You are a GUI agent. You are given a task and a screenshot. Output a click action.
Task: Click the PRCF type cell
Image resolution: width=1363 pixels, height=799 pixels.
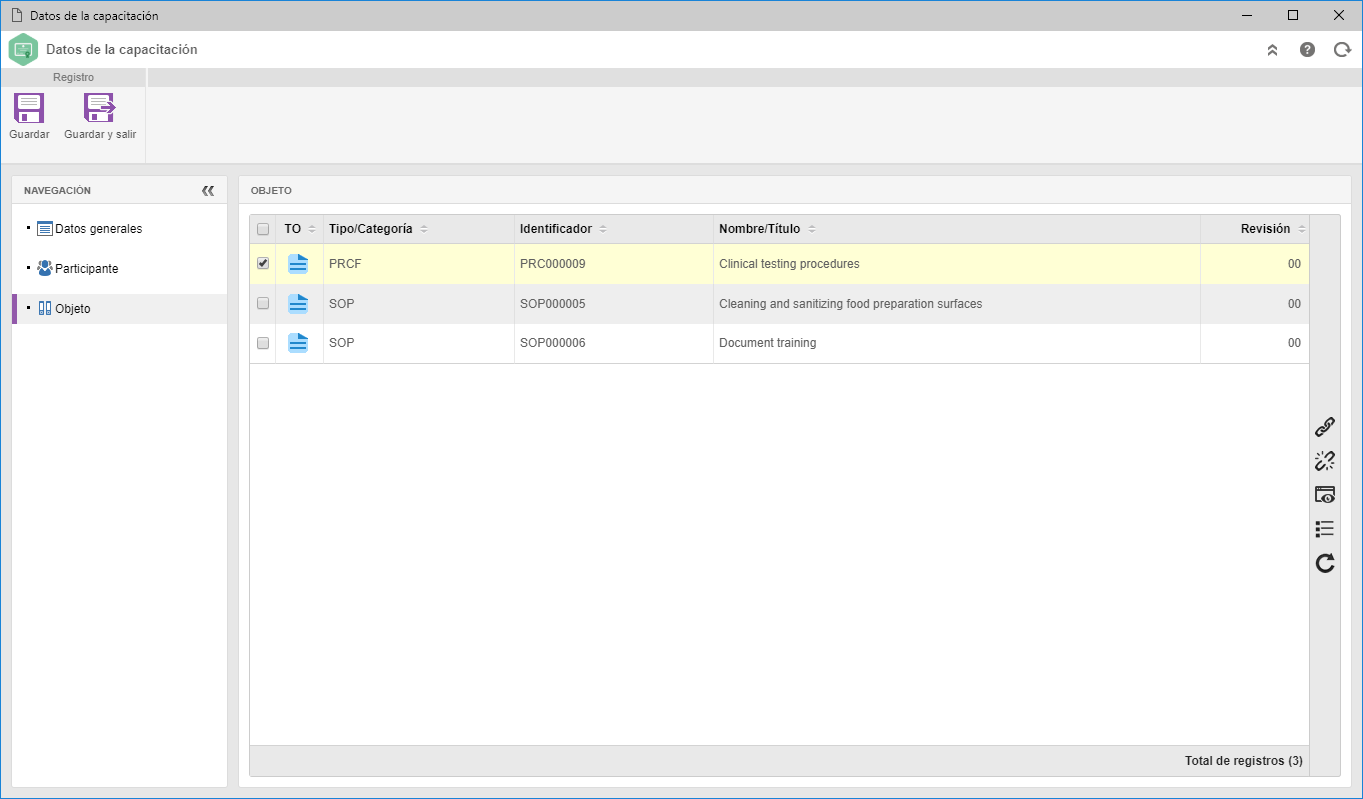(x=419, y=264)
